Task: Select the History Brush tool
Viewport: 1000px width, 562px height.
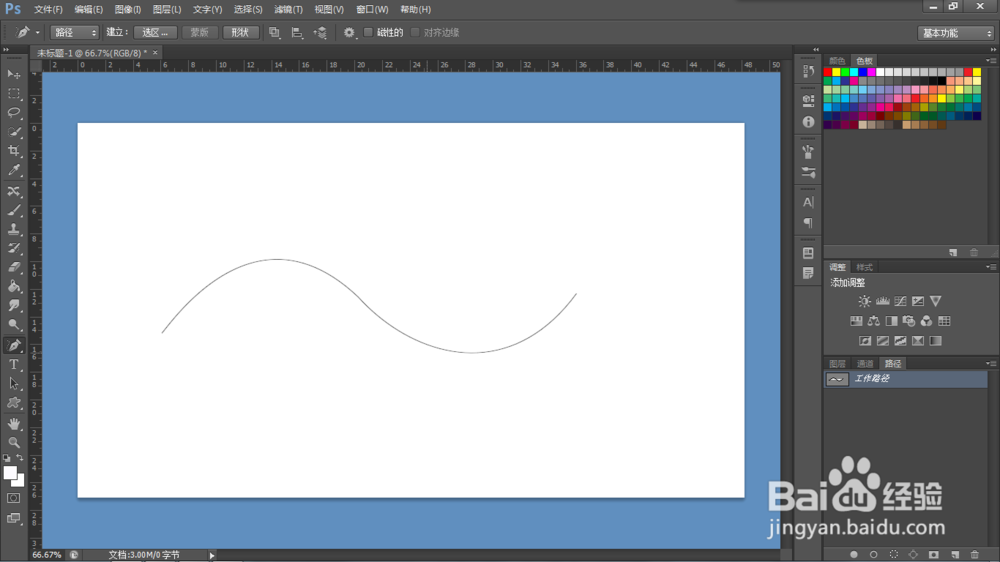Action: 13,248
